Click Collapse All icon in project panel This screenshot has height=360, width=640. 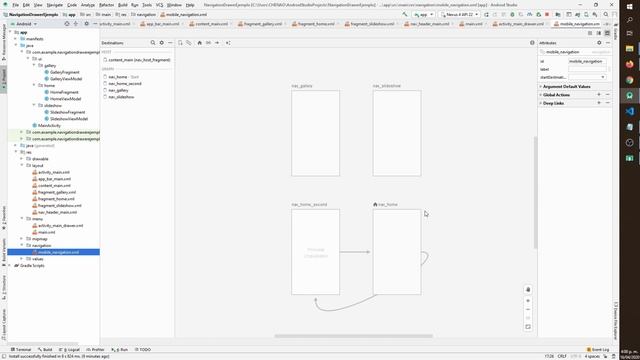point(76,24)
